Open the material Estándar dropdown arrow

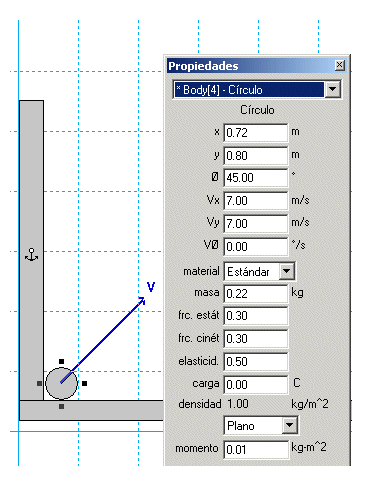point(287,271)
